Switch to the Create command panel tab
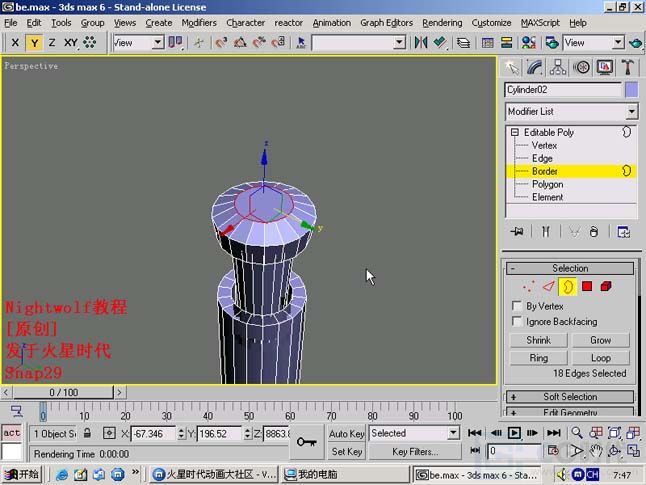The height and width of the screenshot is (485, 646). coord(512,68)
